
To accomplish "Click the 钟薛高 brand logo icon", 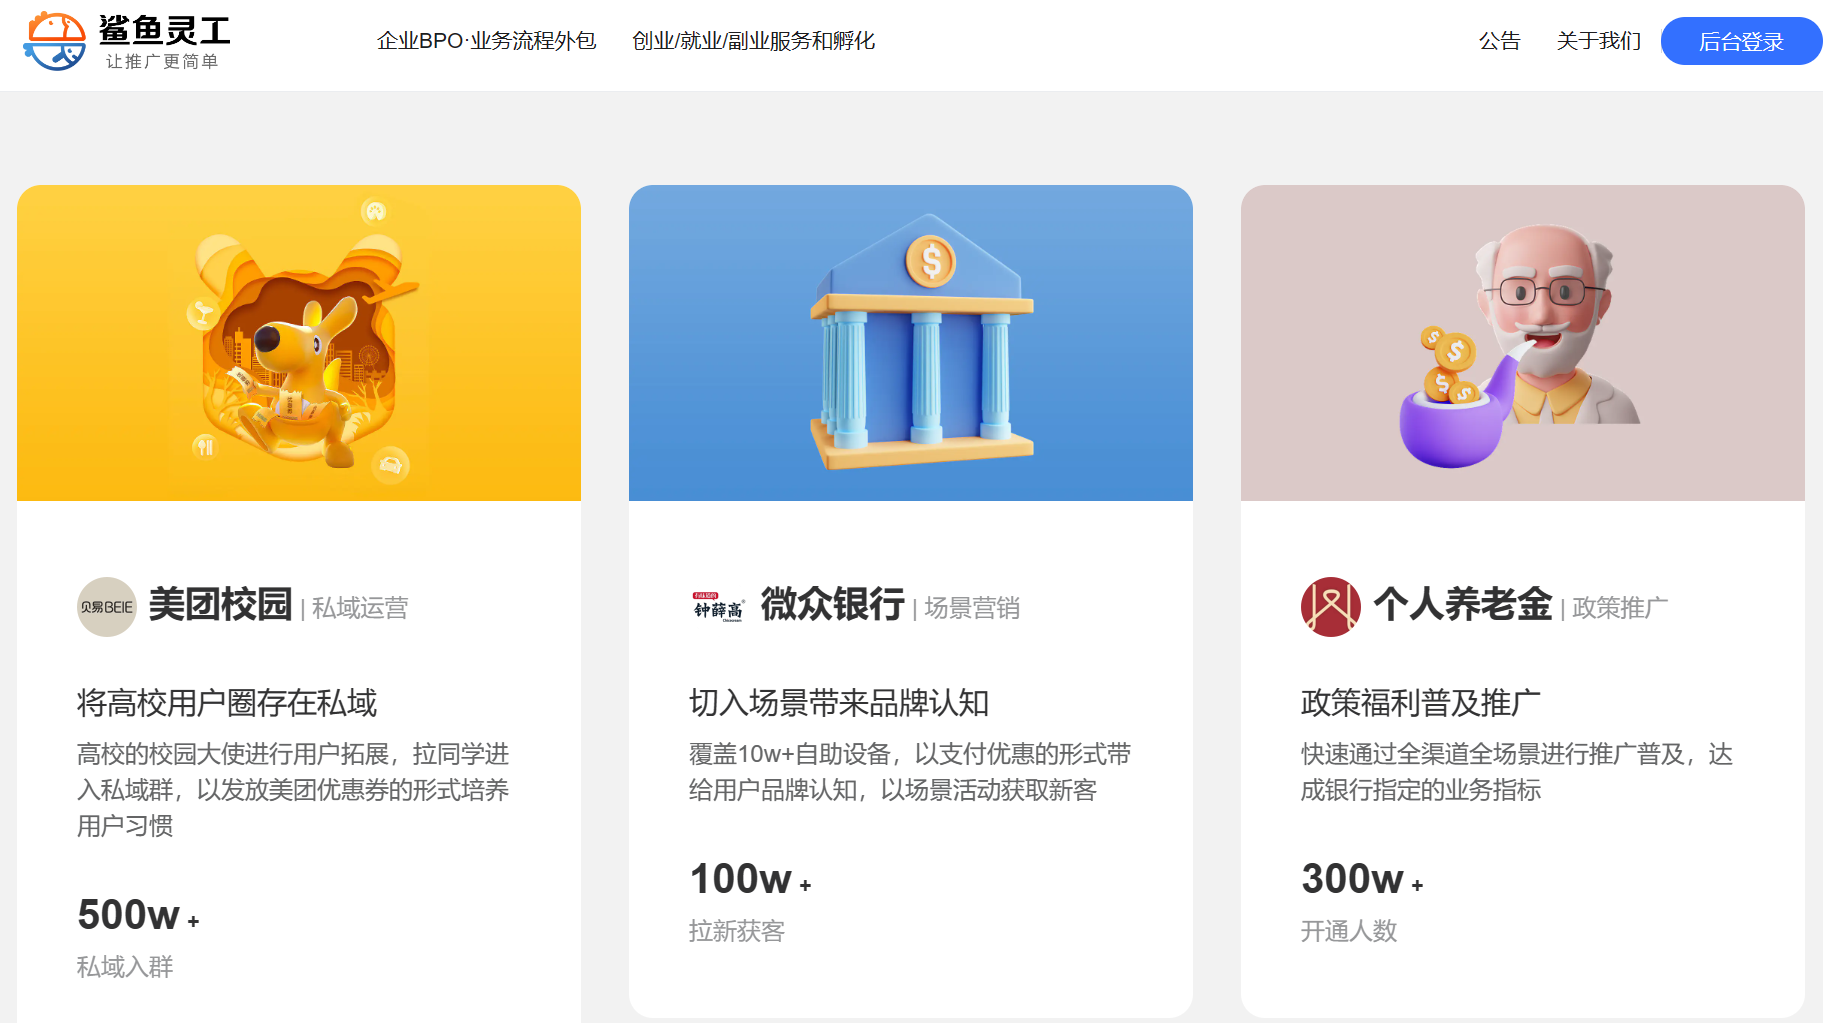I will (719, 607).
